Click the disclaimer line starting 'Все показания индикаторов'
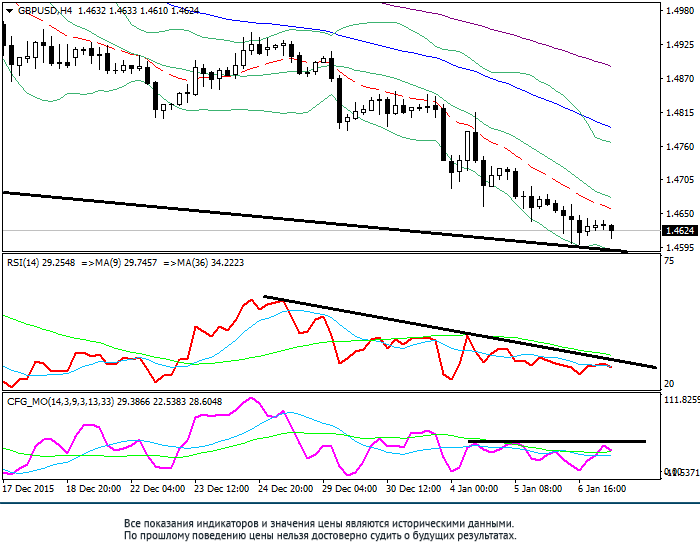Viewport: 700px width, 552px height. click(x=319, y=523)
